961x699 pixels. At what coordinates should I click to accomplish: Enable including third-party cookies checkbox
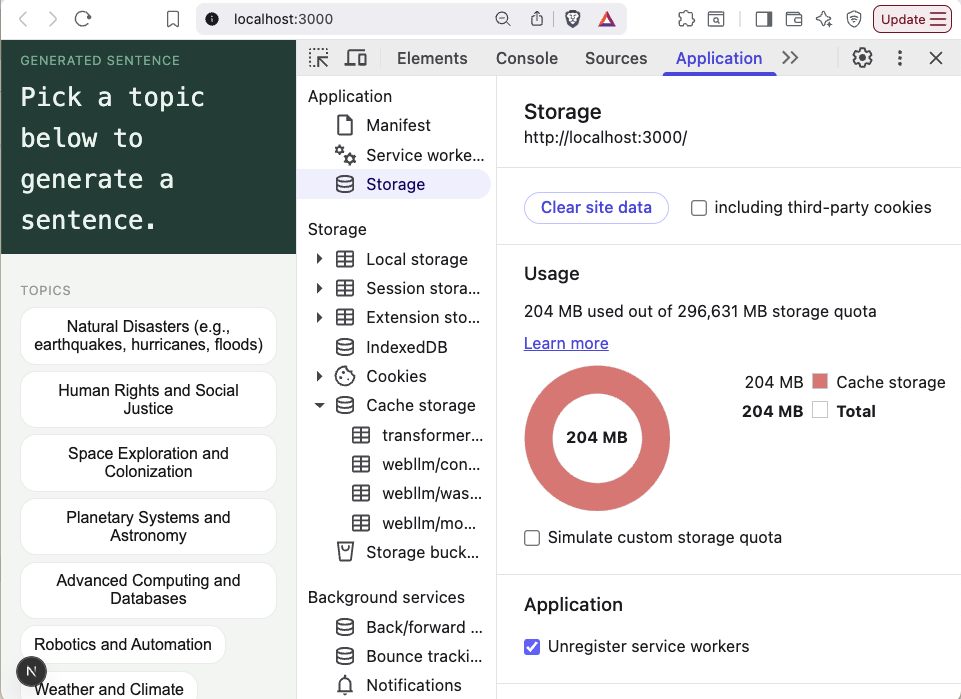click(699, 208)
